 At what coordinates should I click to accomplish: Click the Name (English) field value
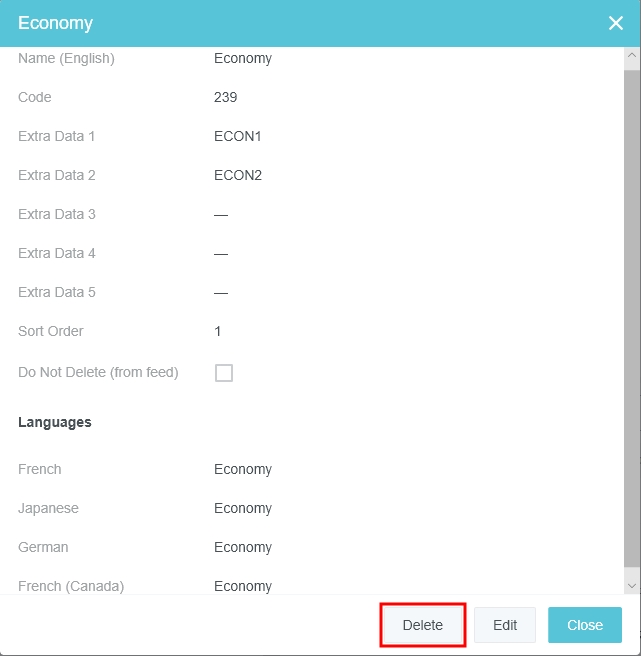pos(243,58)
